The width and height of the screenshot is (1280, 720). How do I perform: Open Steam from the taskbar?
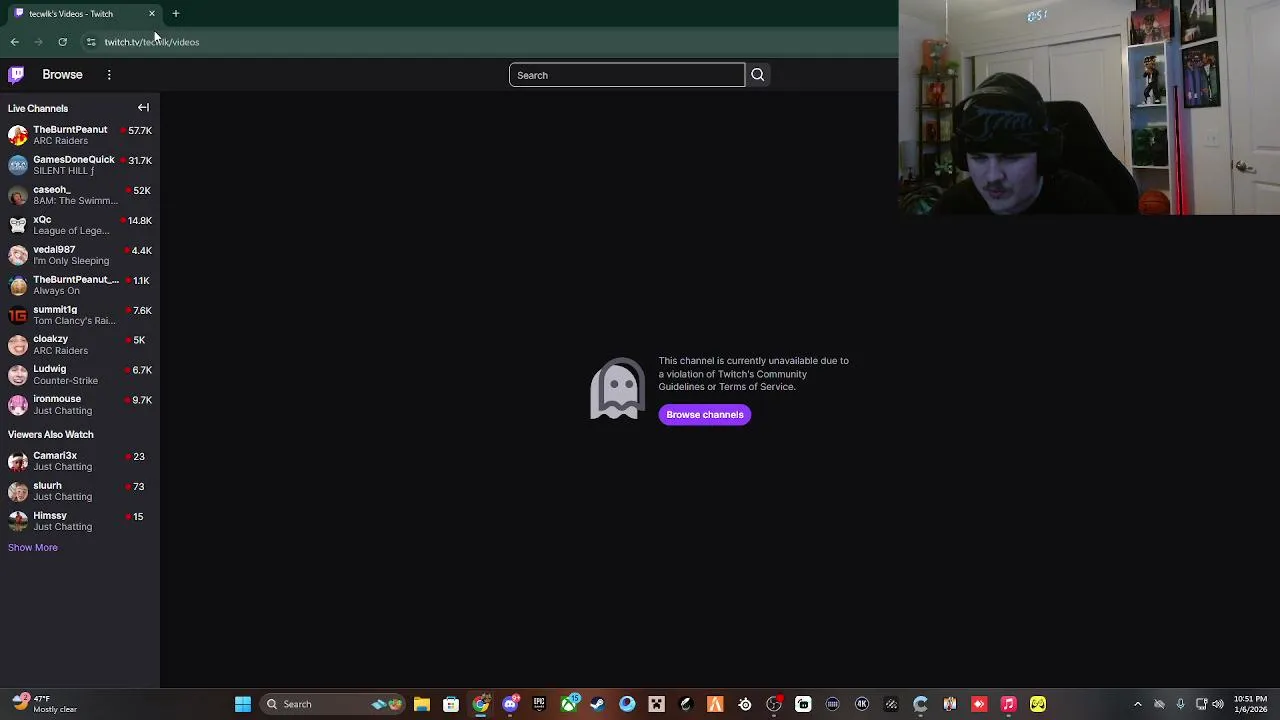[x=598, y=704]
